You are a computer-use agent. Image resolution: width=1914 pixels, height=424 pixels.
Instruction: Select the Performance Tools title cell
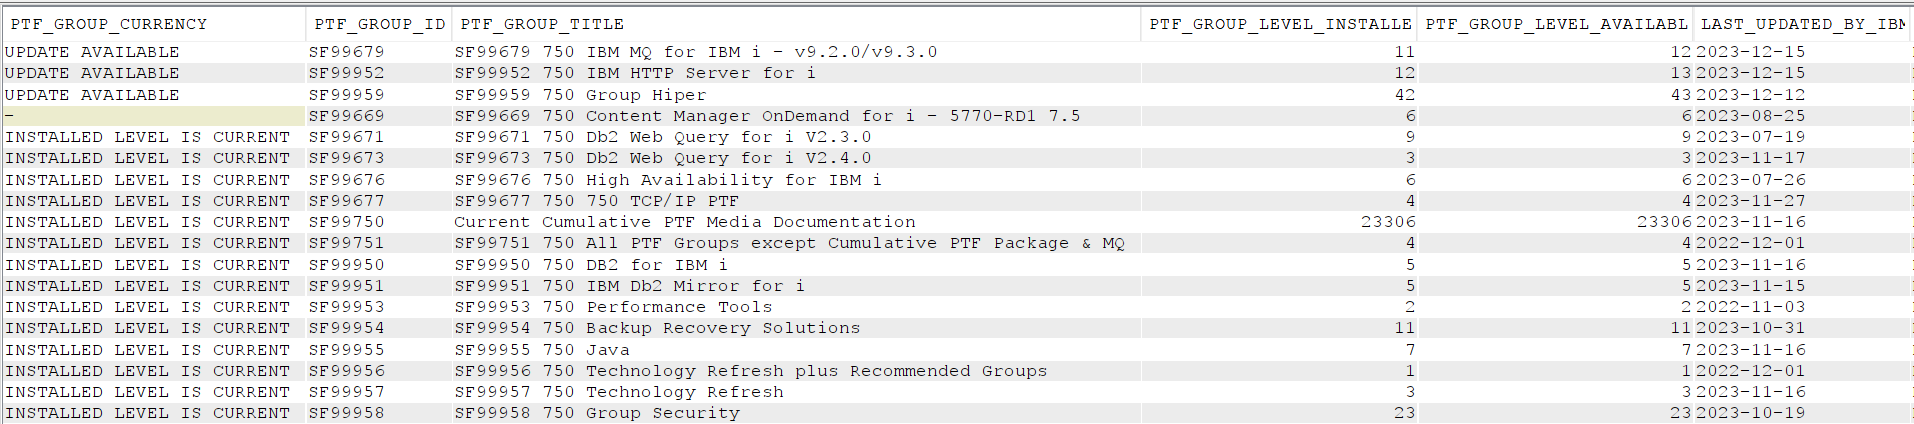click(796, 307)
